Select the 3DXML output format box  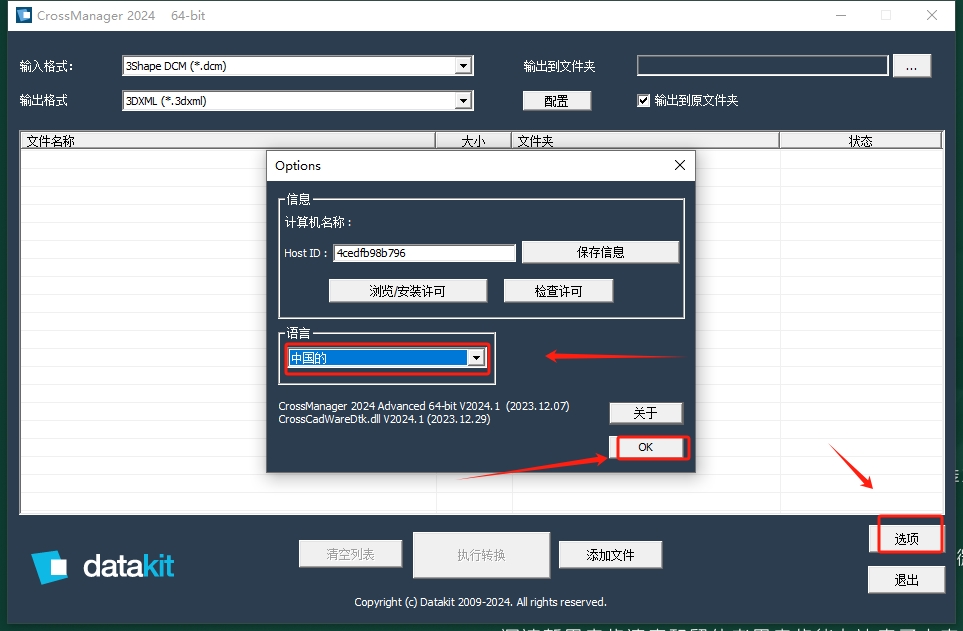[298, 101]
